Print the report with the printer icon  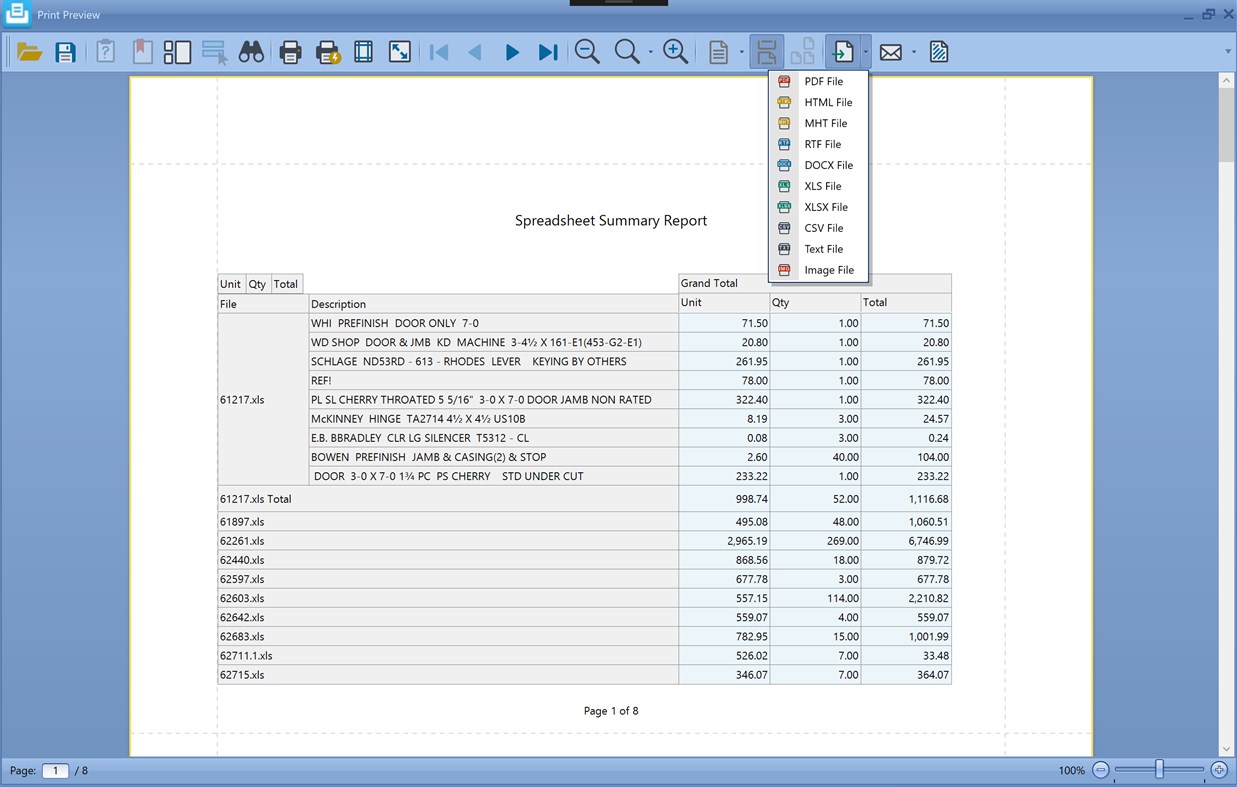(290, 51)
